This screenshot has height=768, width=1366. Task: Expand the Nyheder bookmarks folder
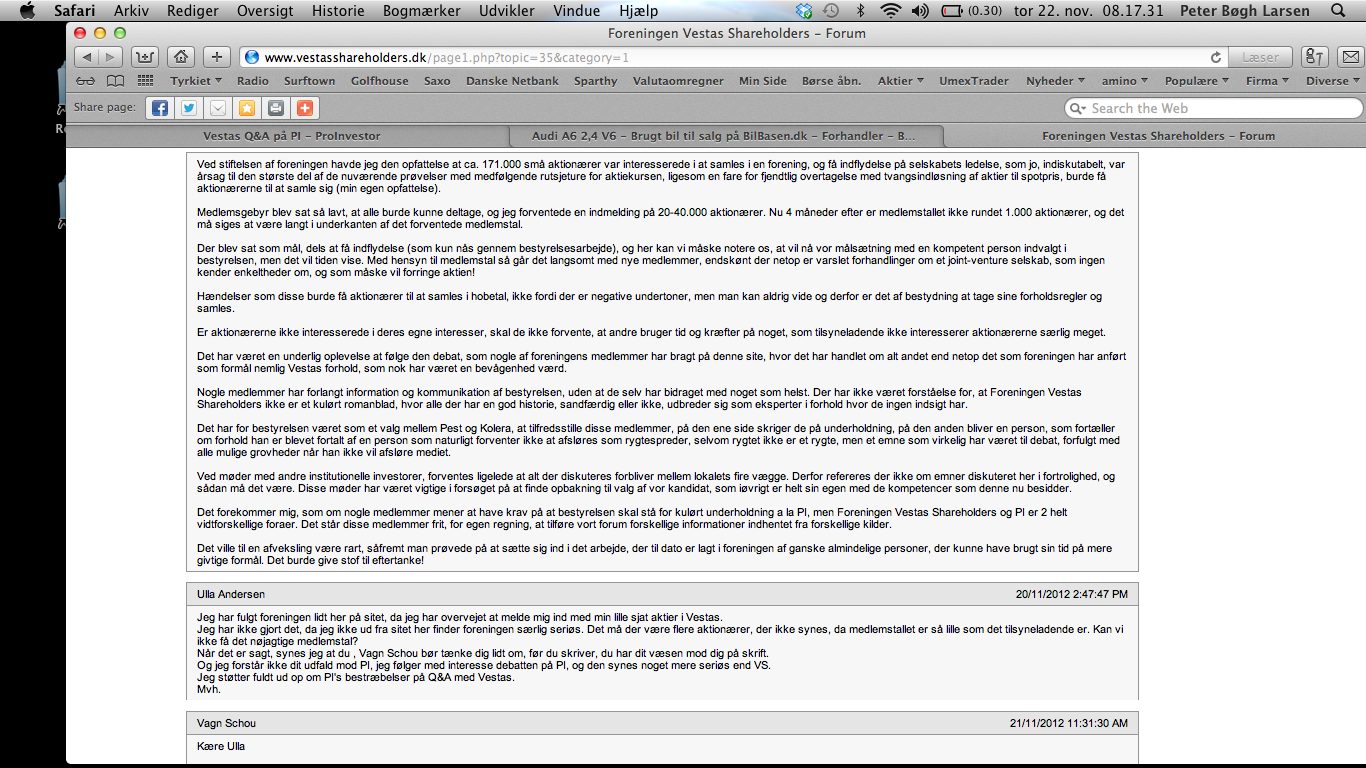[1056, 81]
